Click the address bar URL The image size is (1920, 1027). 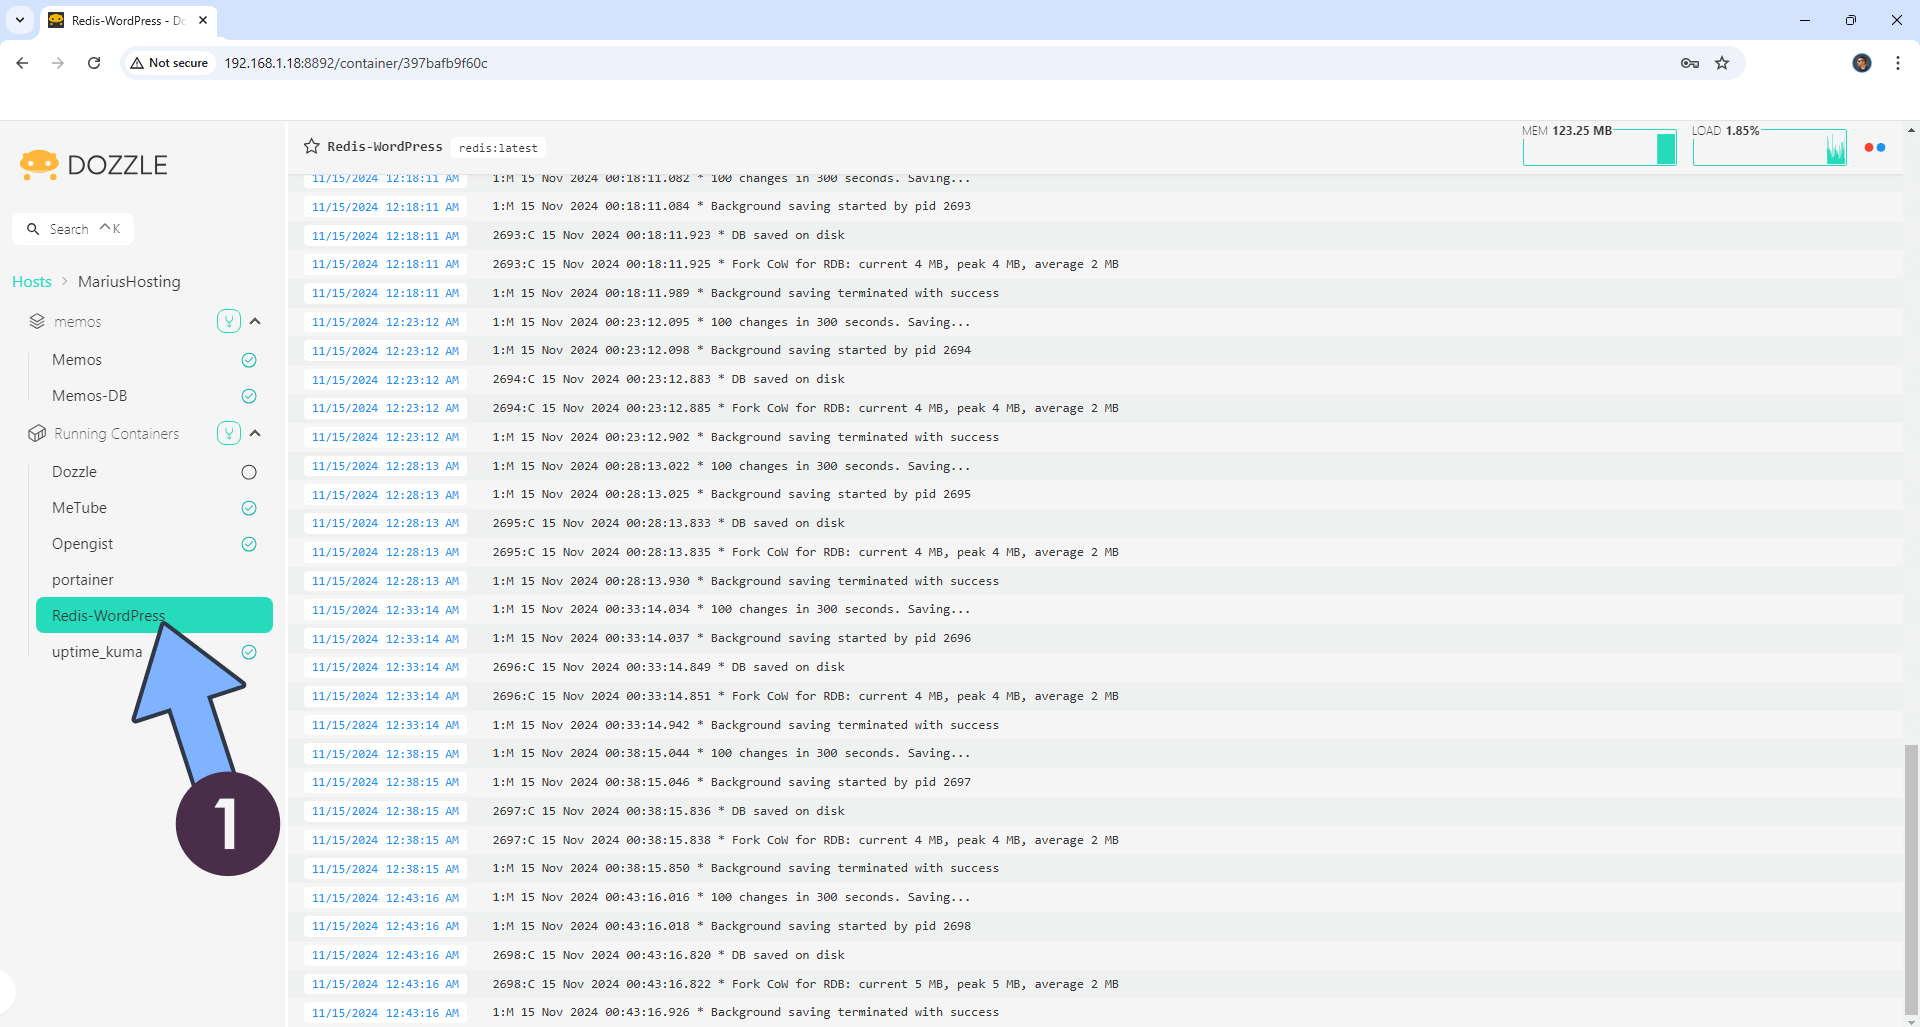356,63
